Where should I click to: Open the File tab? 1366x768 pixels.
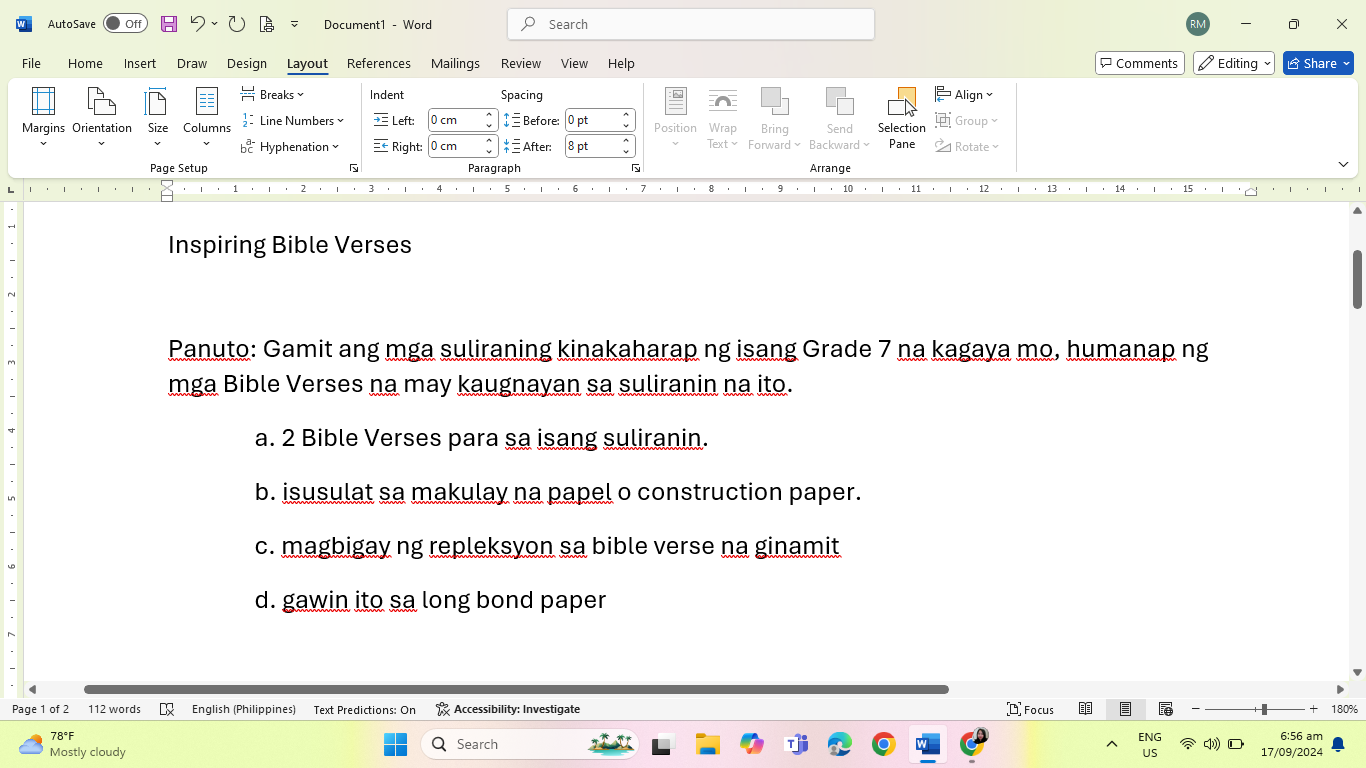pos(31,63)
